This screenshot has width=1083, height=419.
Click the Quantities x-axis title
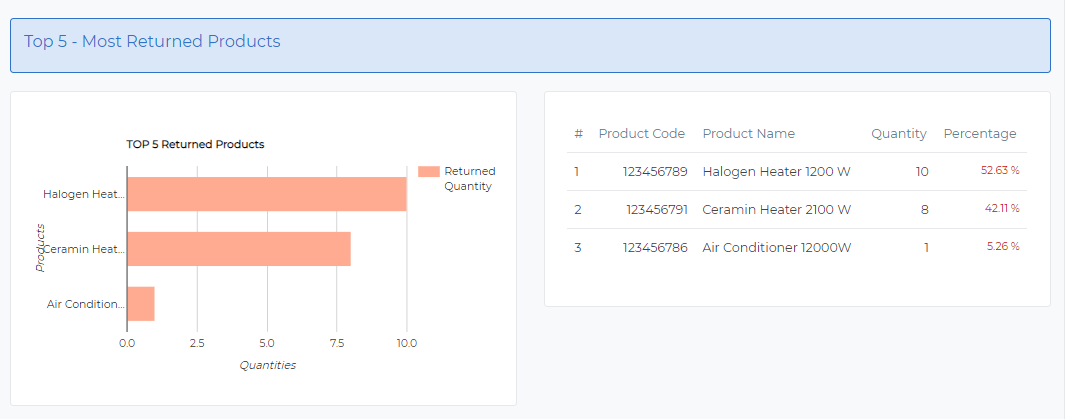[267, 366]
